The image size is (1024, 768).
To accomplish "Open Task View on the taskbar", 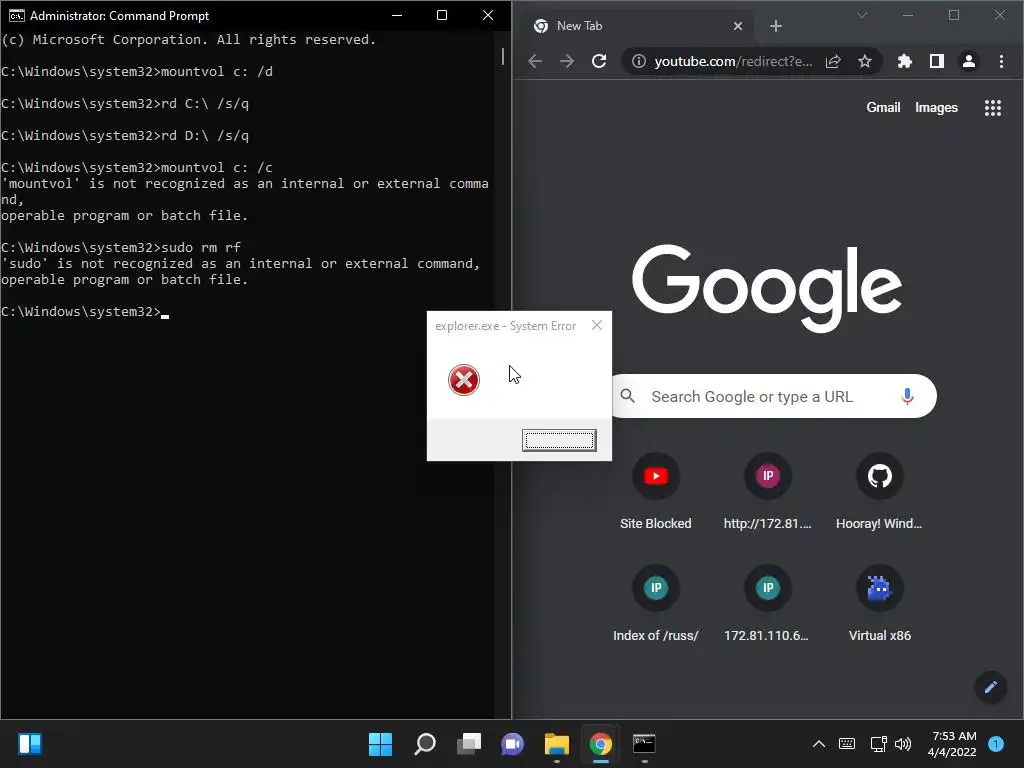I will (469, 743).
